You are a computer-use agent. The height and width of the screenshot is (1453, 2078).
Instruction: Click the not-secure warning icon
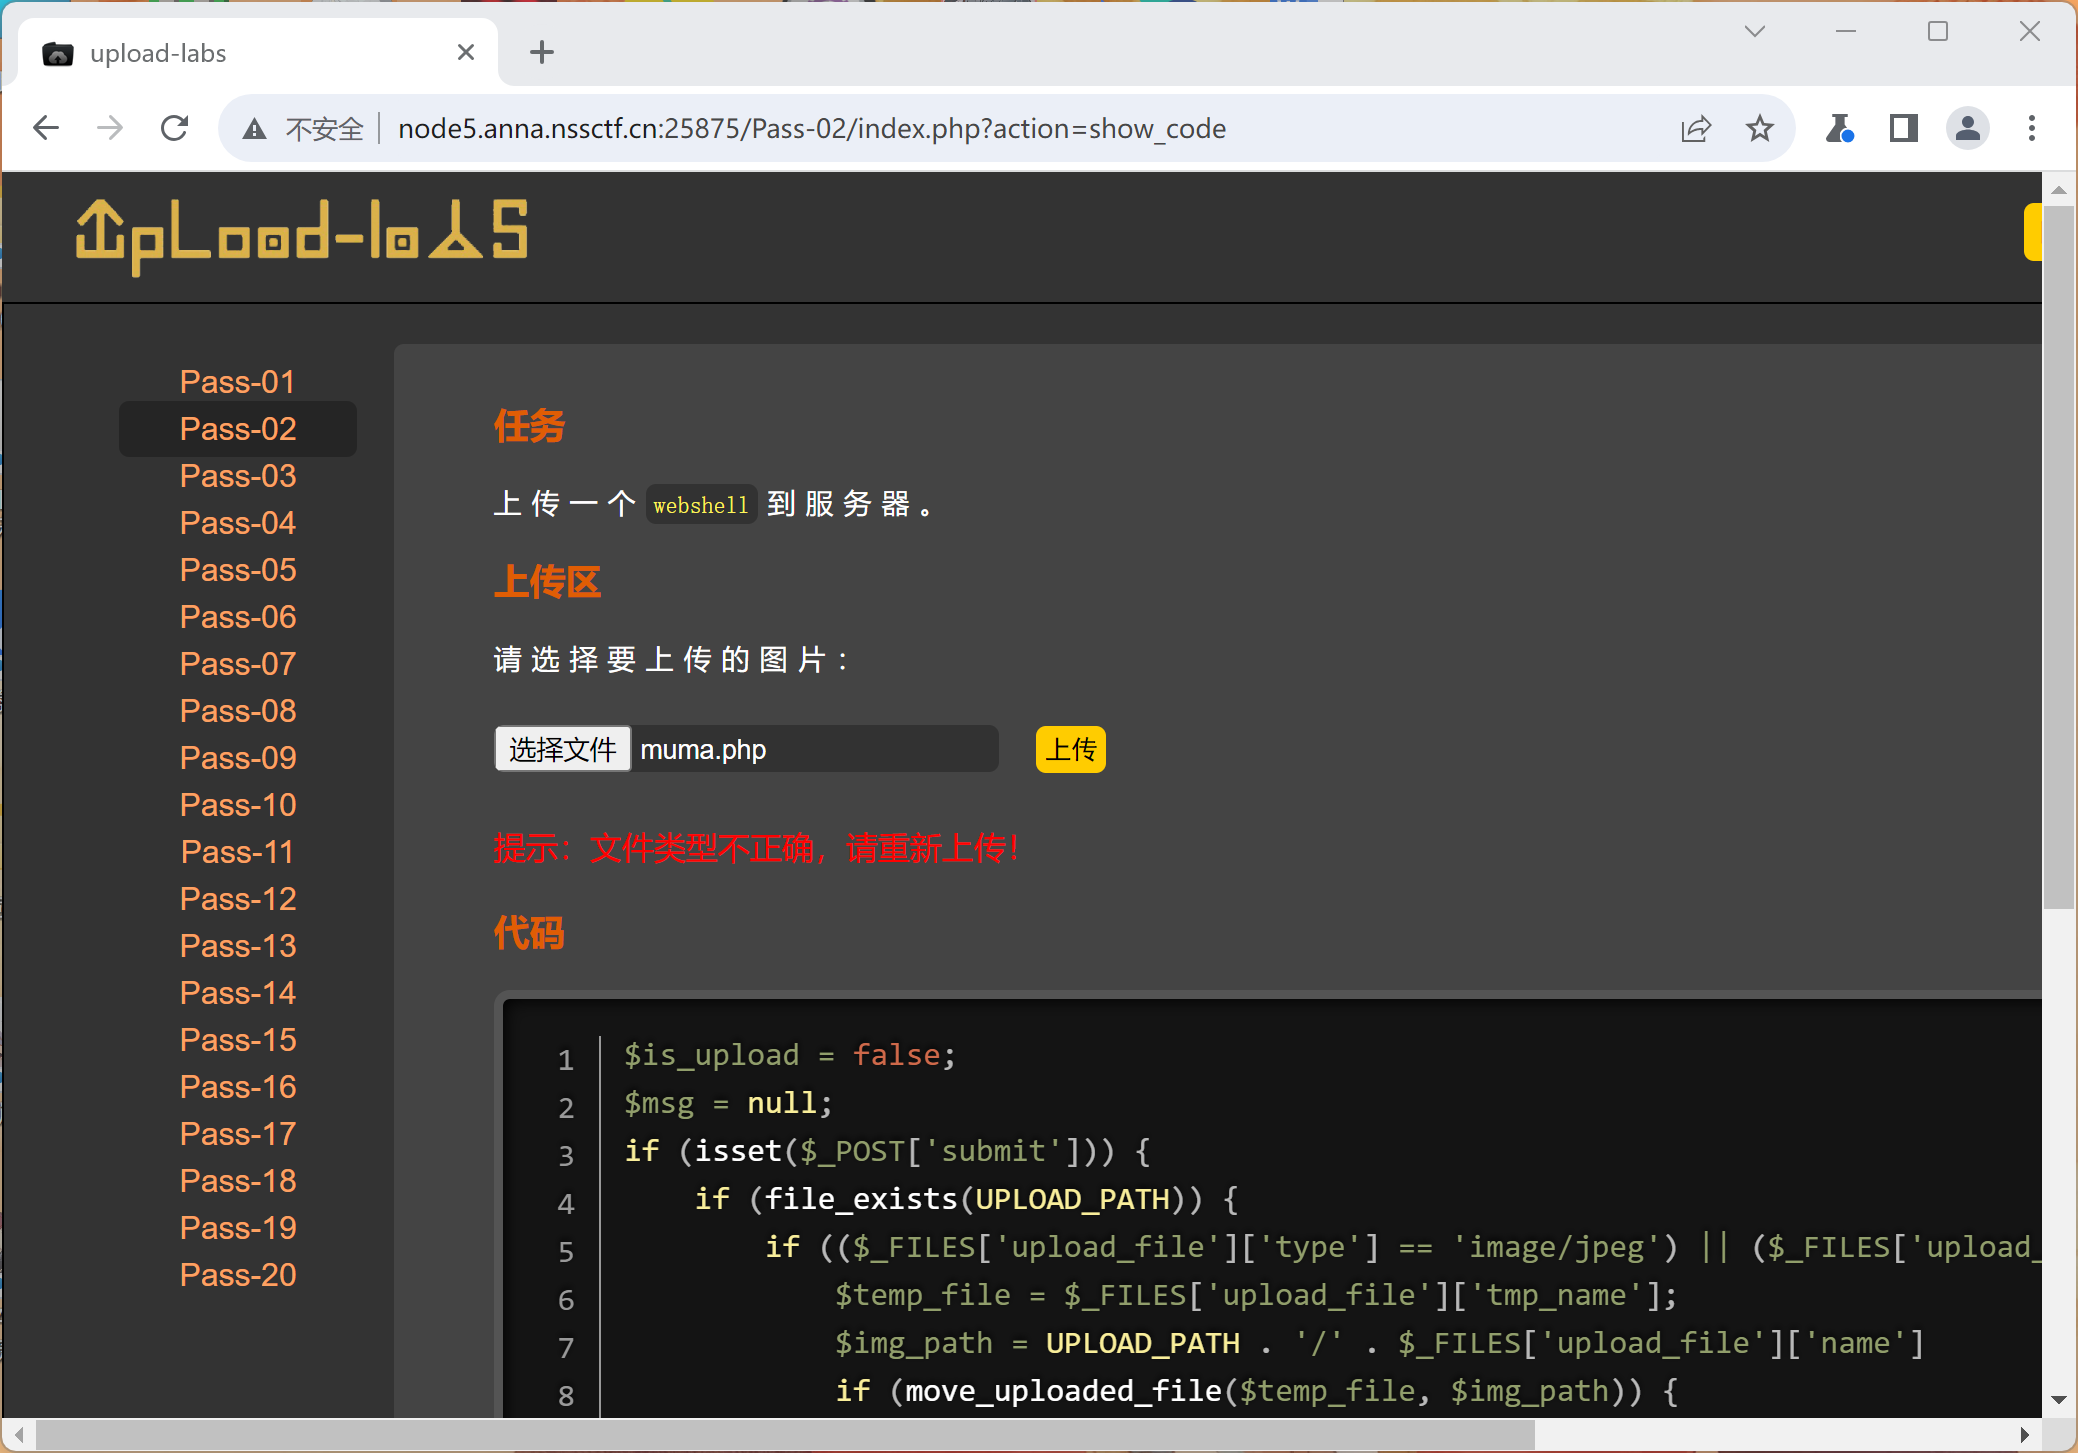coord(255,129)
